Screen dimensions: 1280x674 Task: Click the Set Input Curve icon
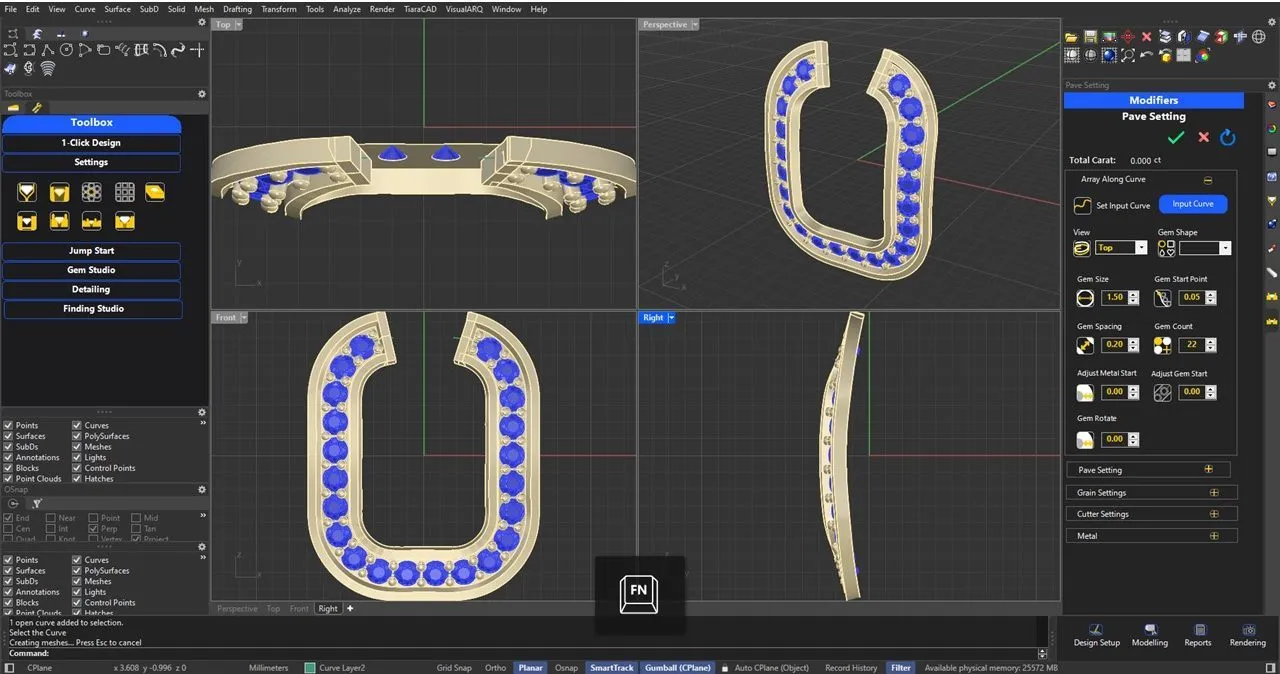pyautogui.click(x=1082, y=205)
